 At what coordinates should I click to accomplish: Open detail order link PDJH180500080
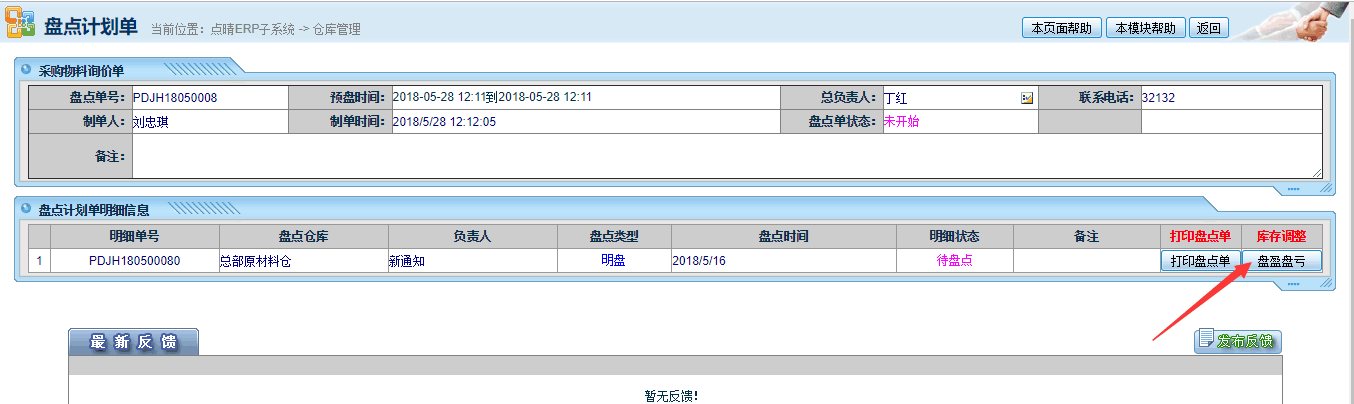(x=134, y=261)
